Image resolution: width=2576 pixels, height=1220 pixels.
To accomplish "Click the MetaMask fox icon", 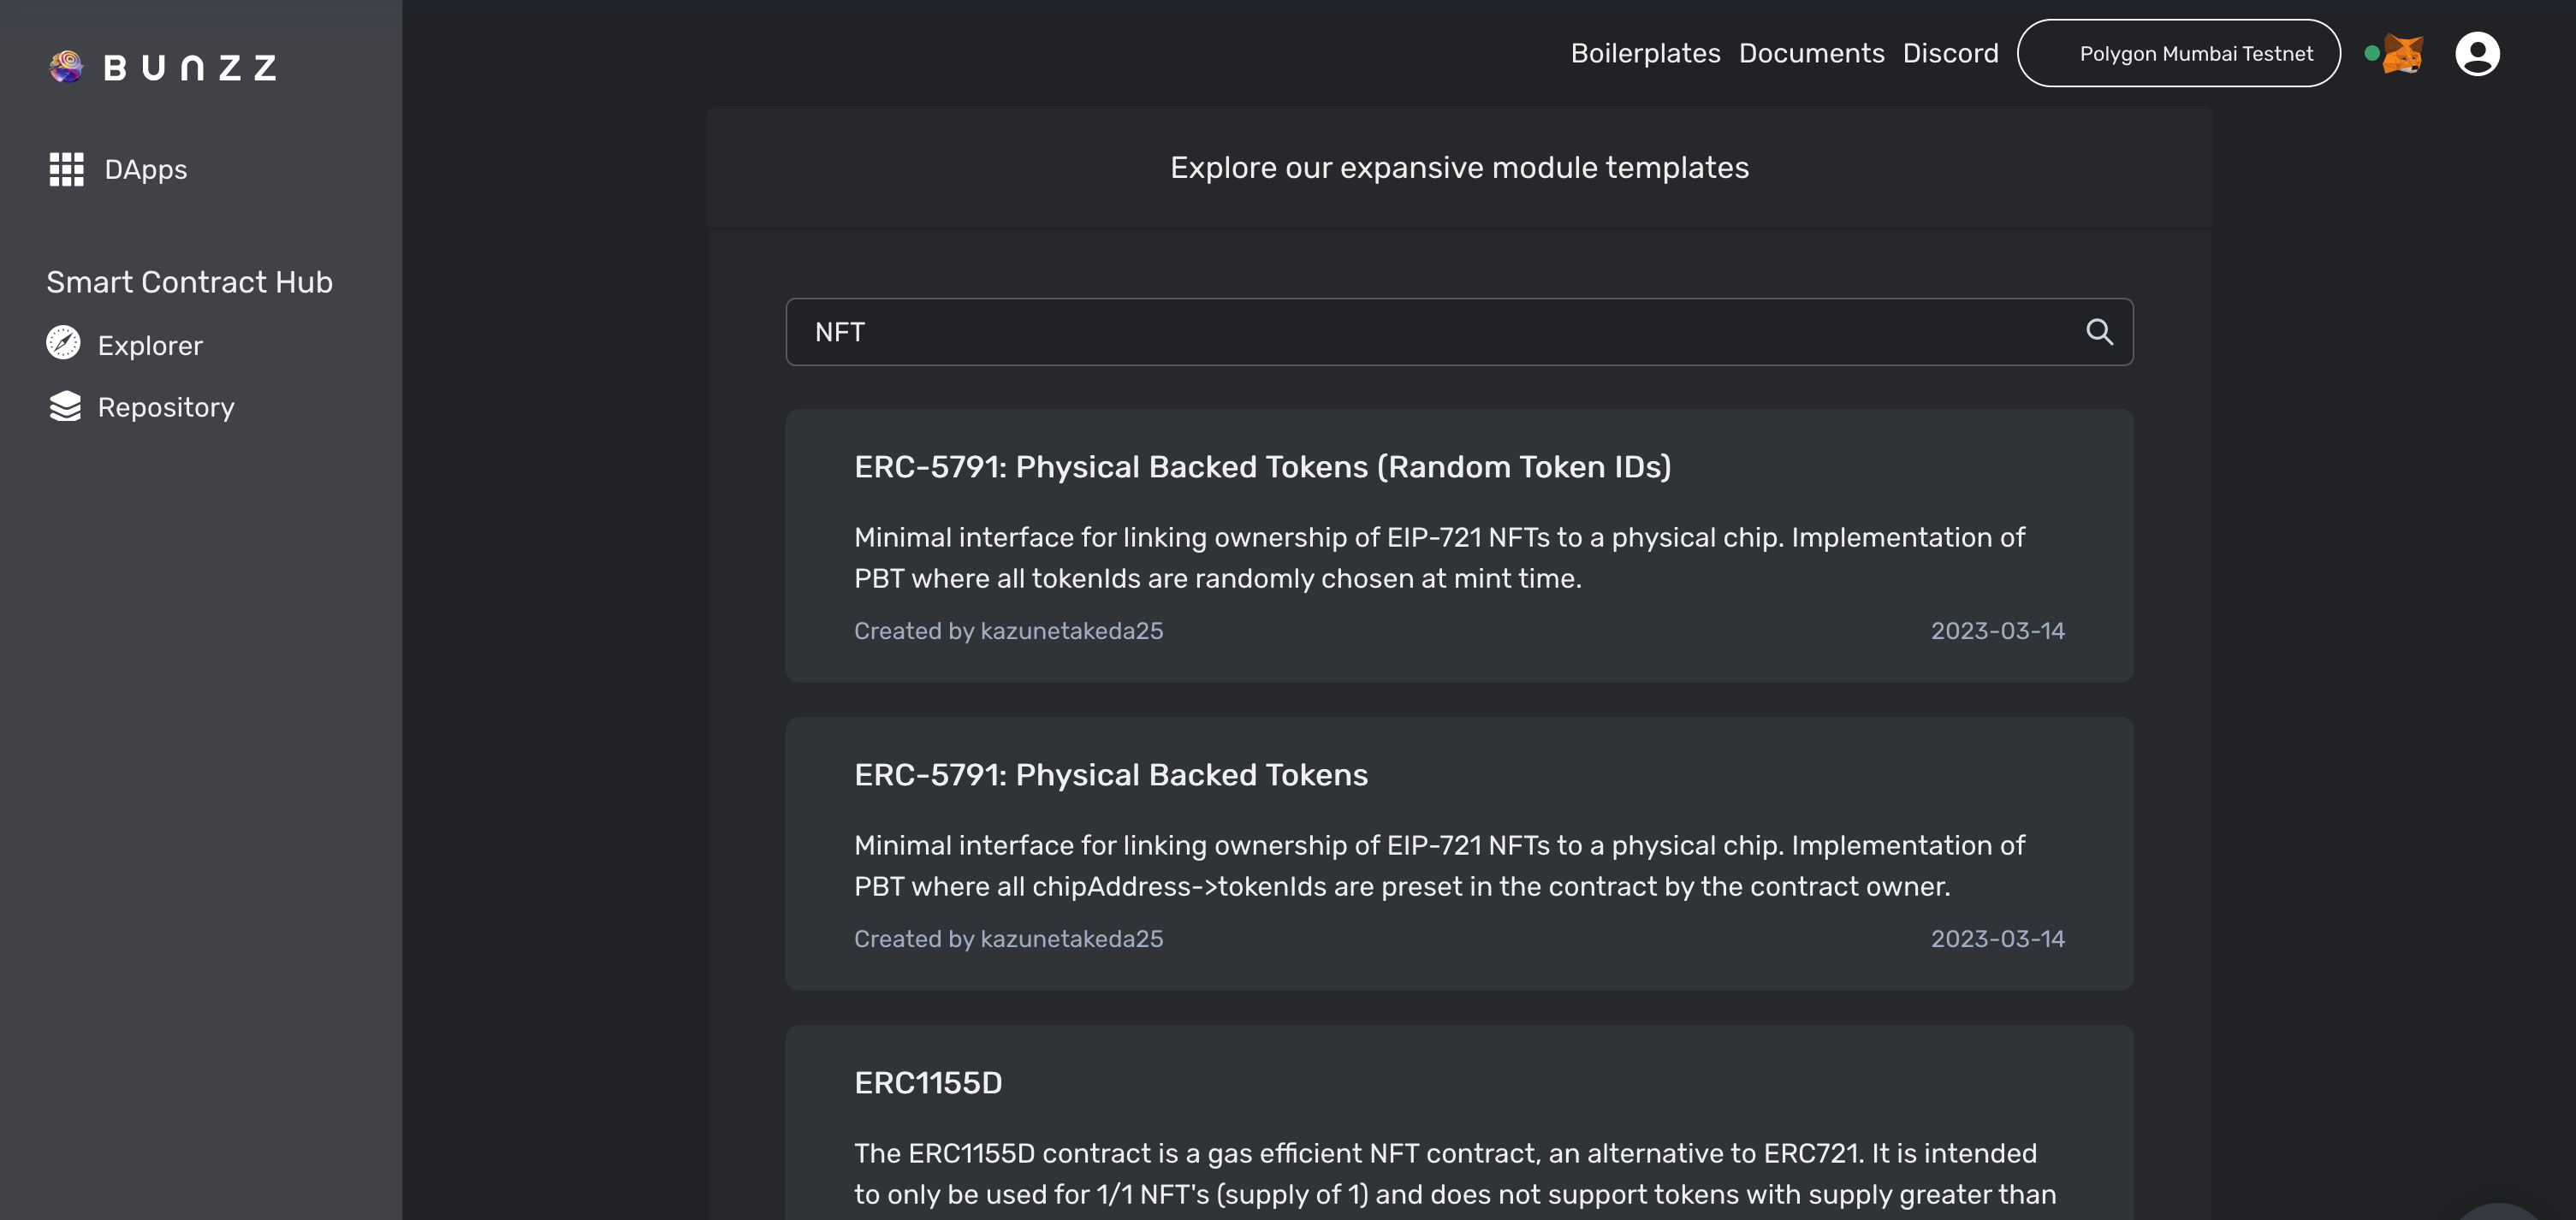I will (2402, 54).
